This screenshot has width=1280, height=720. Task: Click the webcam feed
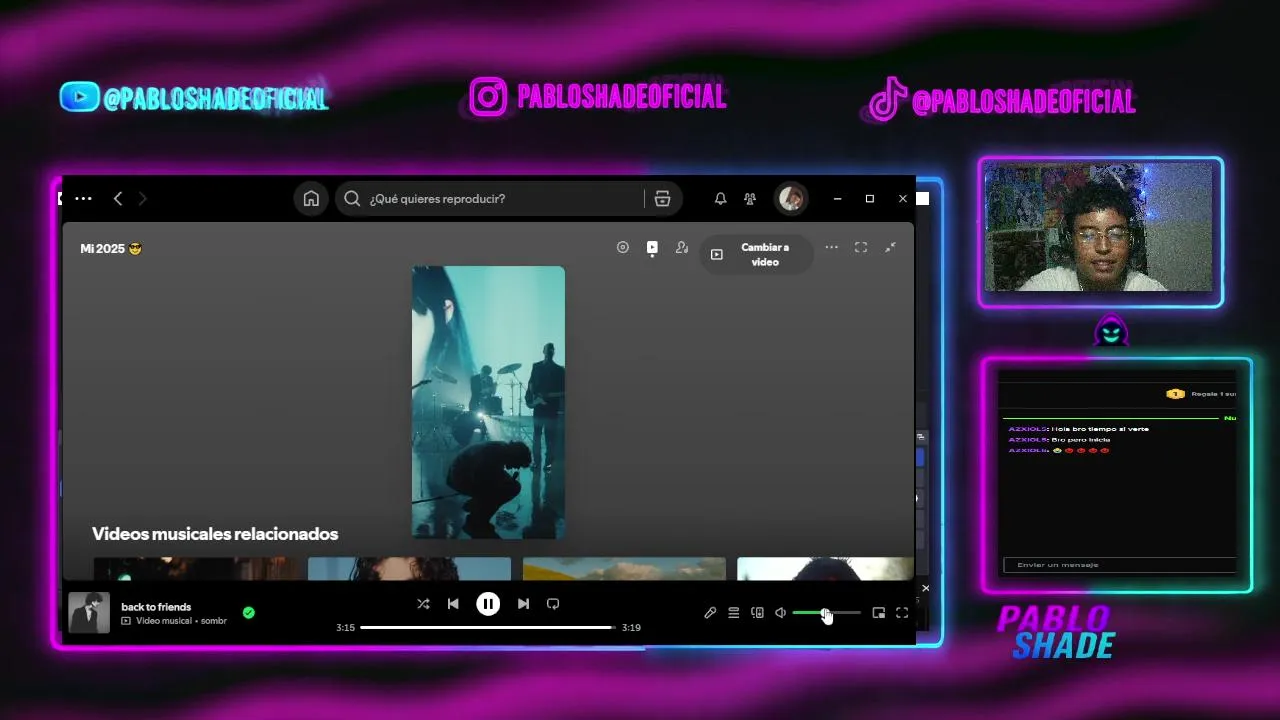pyautogui.click(x=1099, y=229)
